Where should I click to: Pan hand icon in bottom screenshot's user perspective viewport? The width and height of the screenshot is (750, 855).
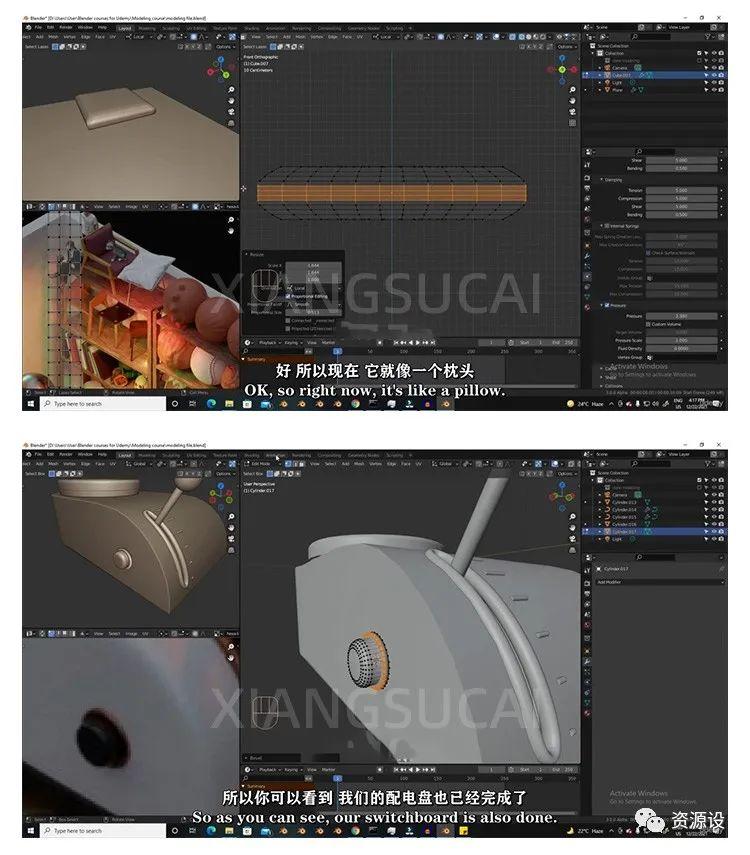(x=572, y=528)
